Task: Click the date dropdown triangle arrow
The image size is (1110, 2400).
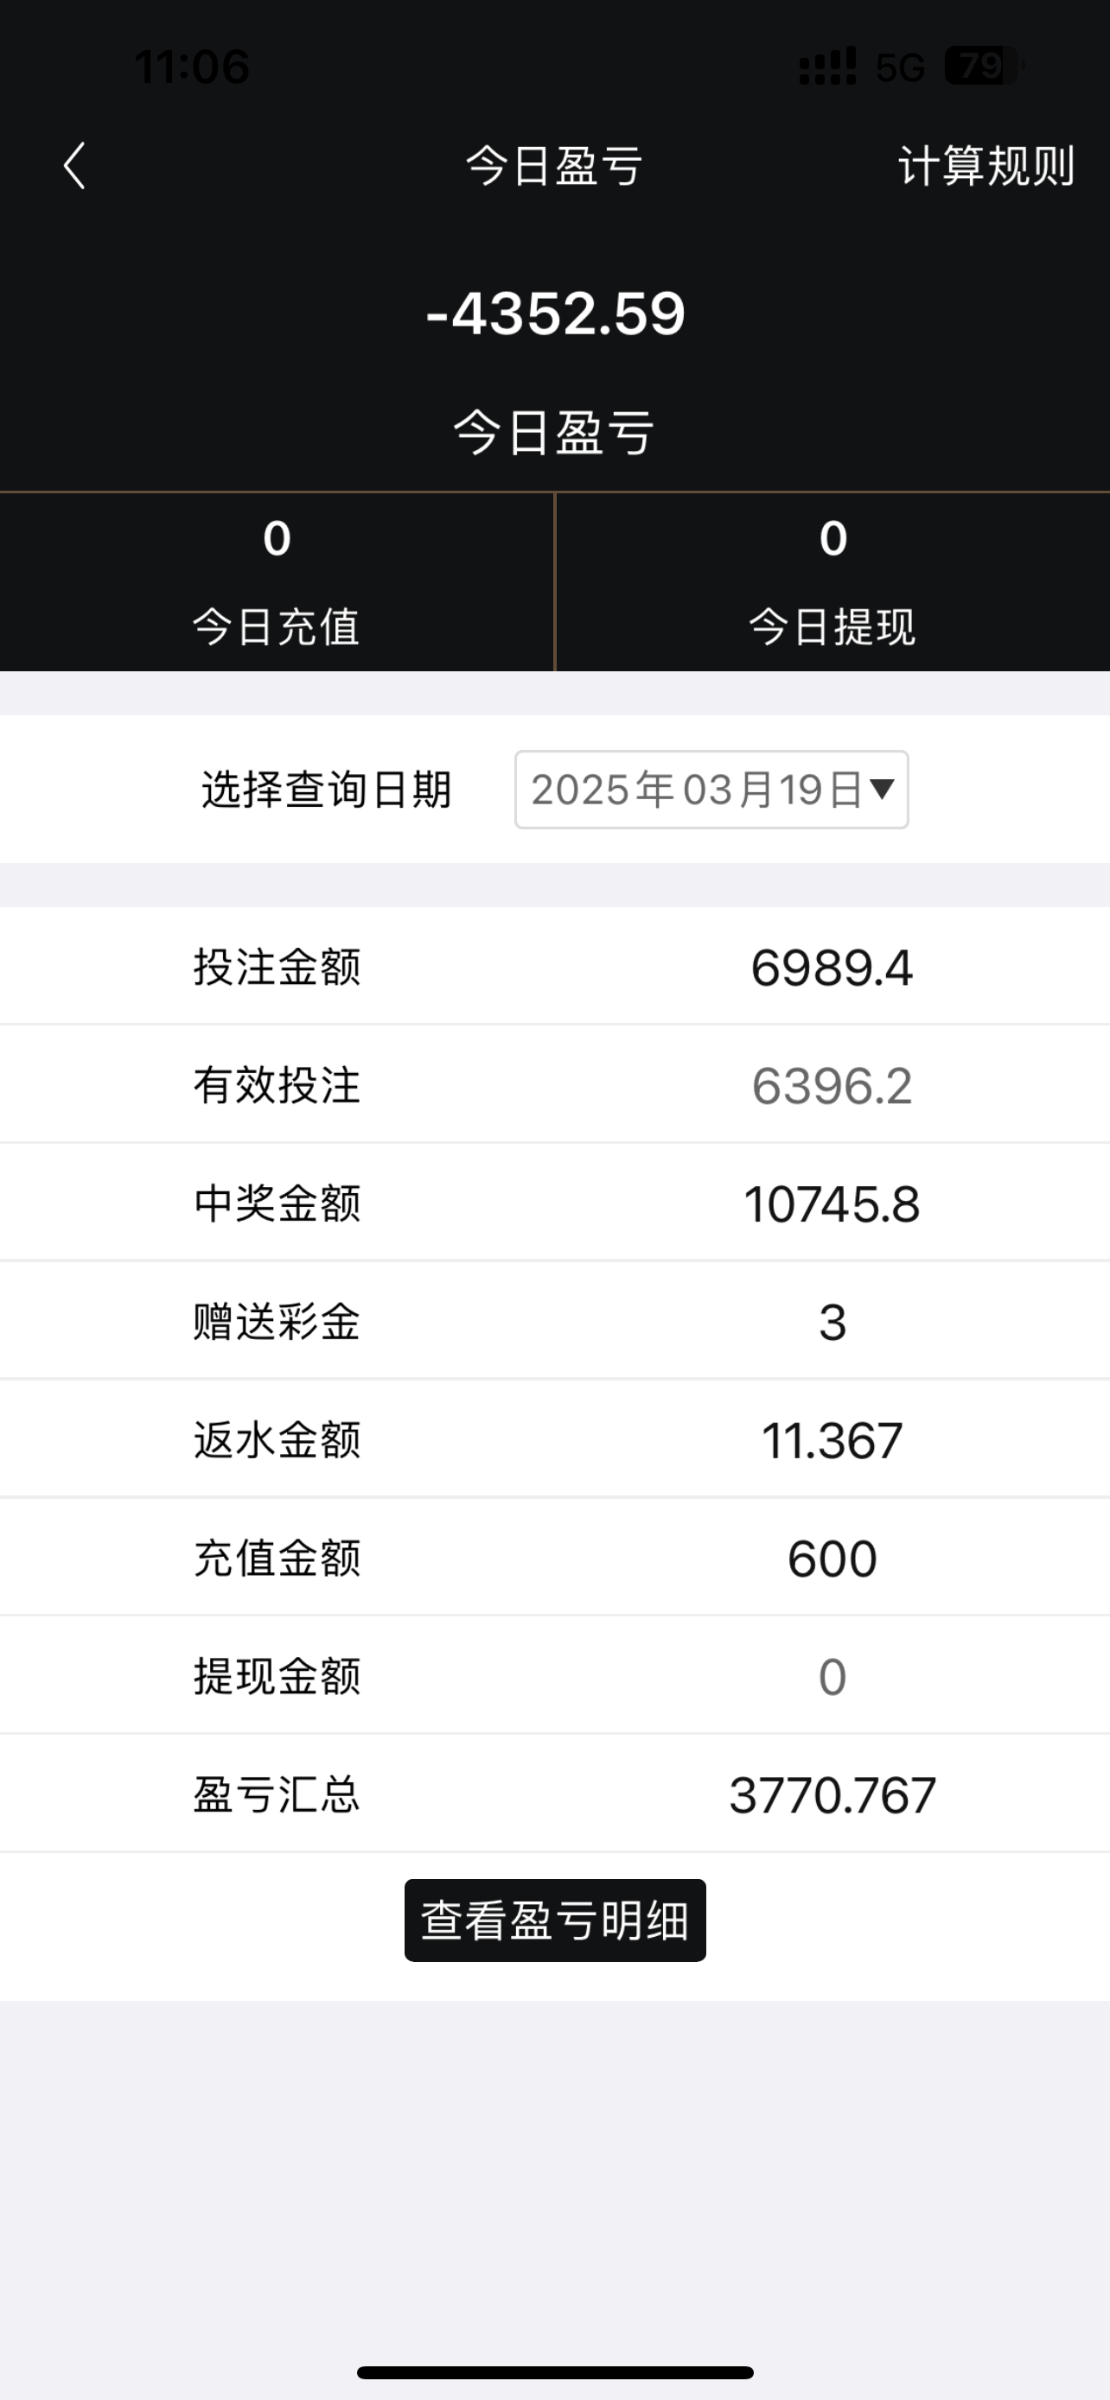Action: coord(881,789)
